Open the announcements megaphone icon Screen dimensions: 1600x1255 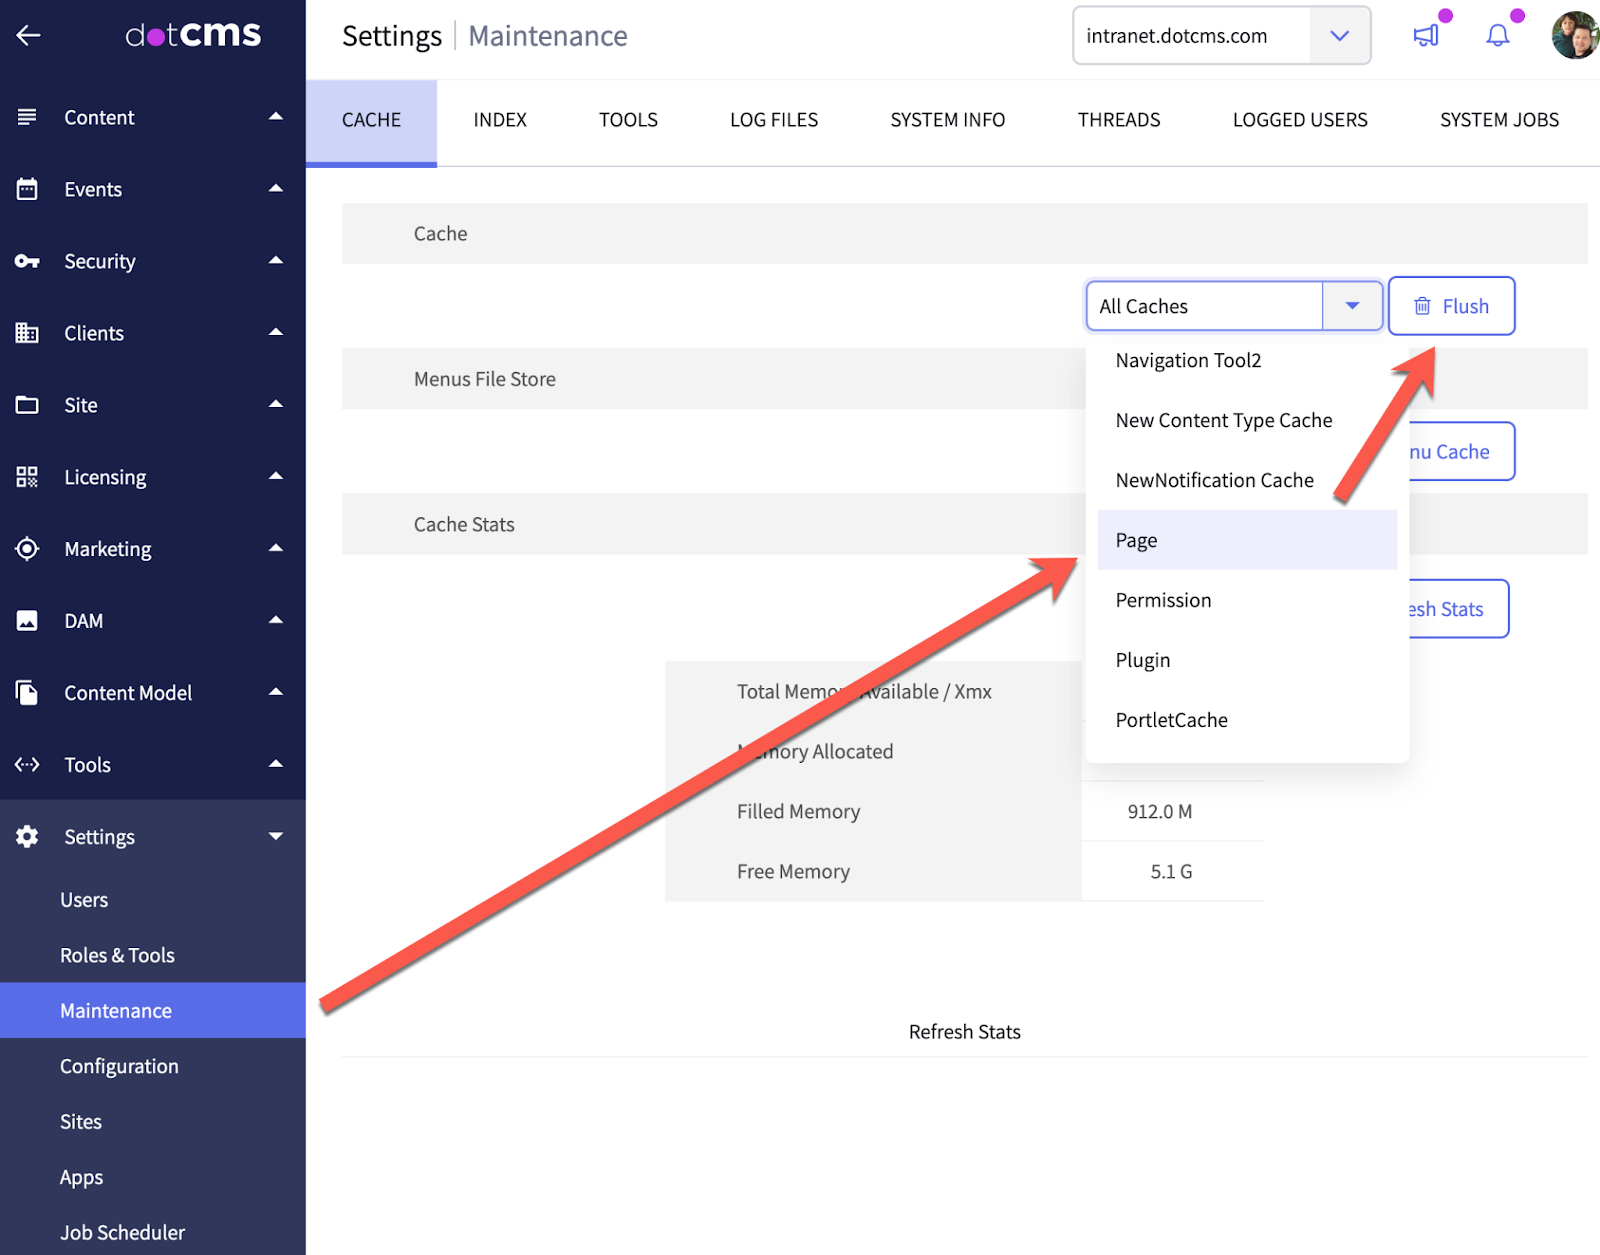1426,36
